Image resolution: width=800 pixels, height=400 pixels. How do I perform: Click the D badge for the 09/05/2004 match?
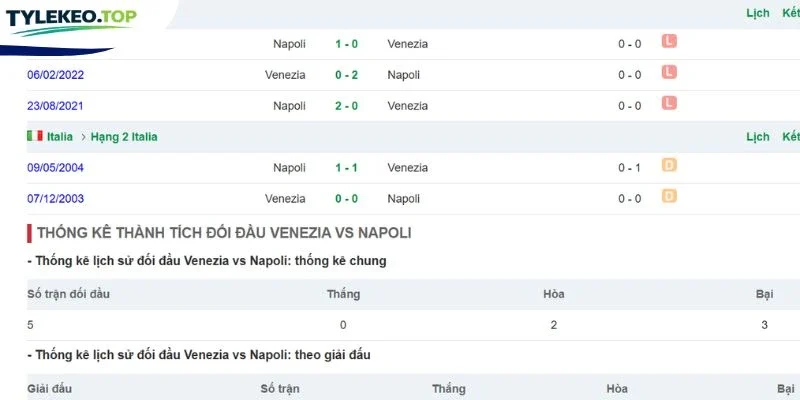tap(669, 165)
